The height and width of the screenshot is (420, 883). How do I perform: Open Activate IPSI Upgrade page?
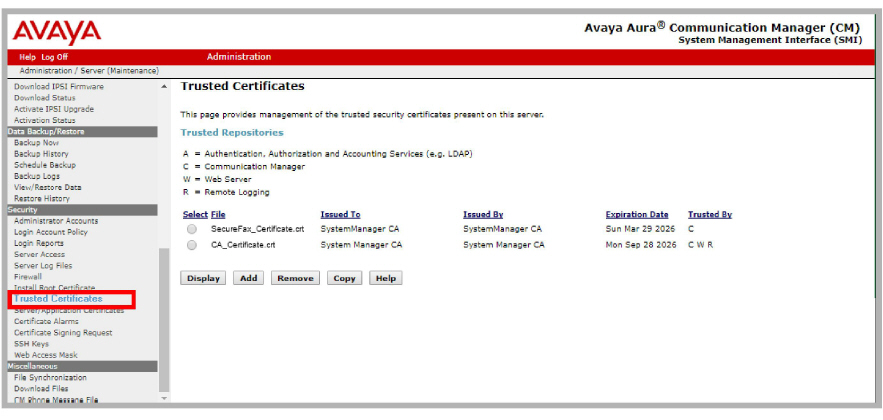(54, 109)
